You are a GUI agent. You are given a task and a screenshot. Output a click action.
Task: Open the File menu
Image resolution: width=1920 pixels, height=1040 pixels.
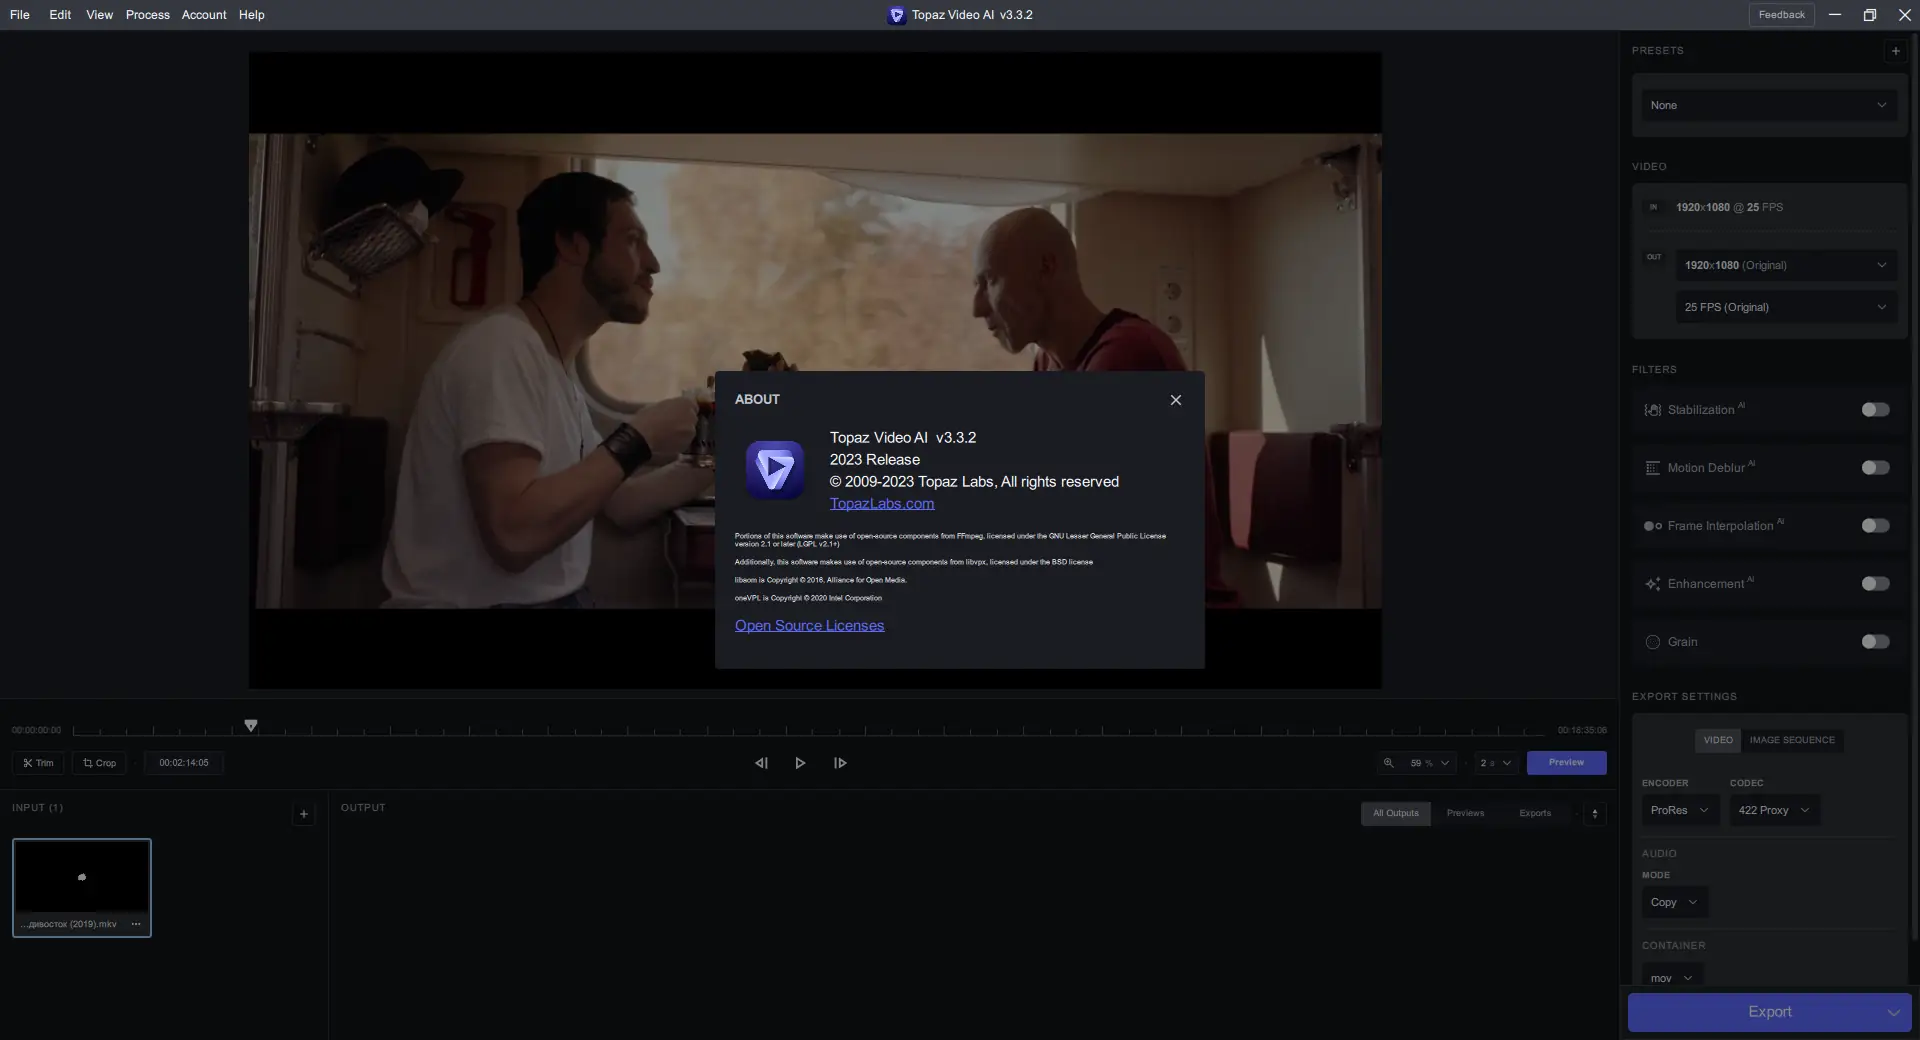point(20,15)
